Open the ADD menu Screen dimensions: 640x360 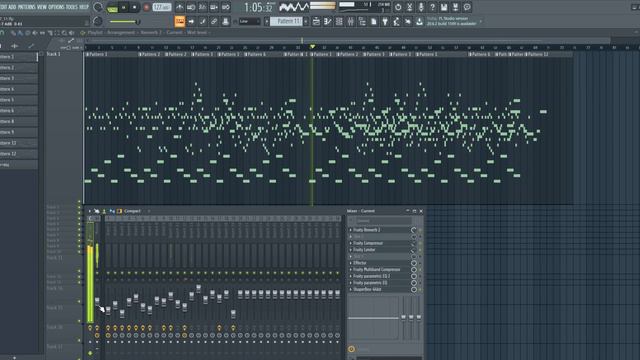pyautogui.click(x=12, y=7)
